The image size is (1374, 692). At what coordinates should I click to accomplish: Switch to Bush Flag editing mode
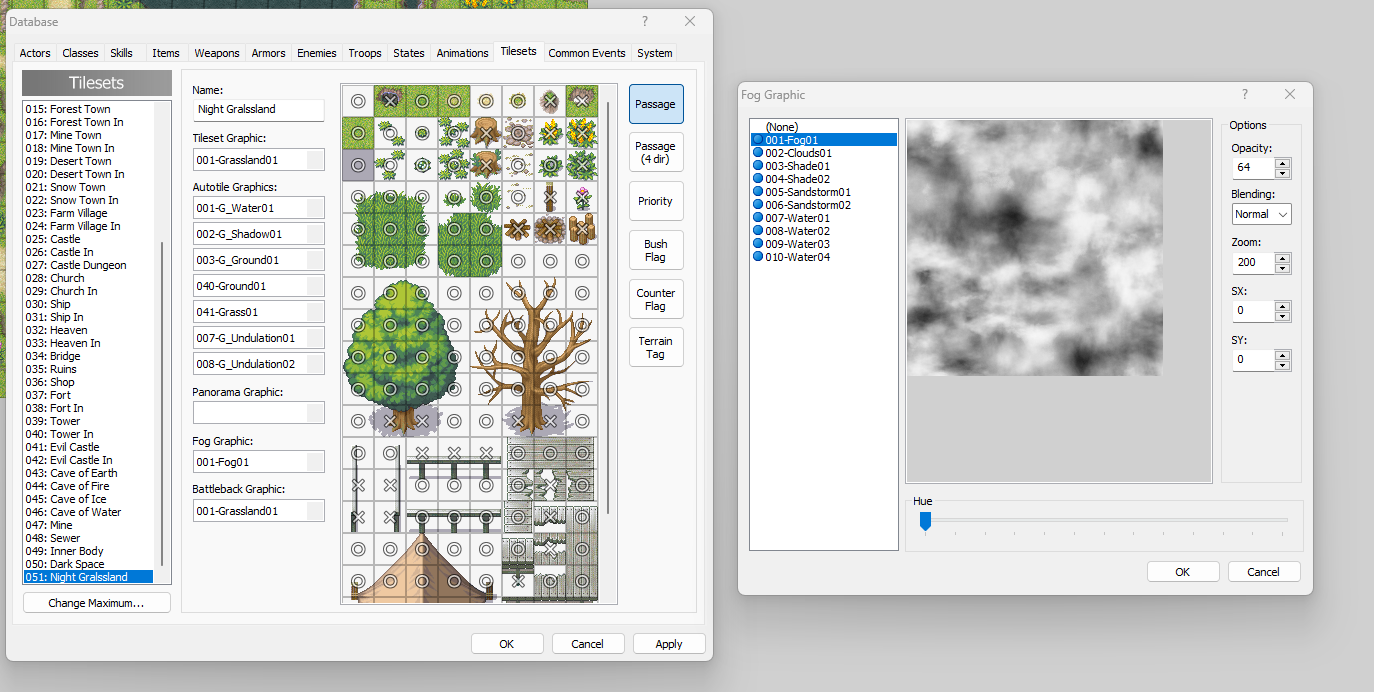[656, 250]
